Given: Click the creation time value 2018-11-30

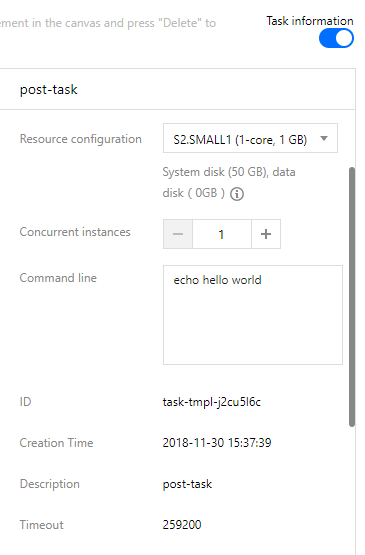Looking at the screenshot, I should (x=217, y=443).
